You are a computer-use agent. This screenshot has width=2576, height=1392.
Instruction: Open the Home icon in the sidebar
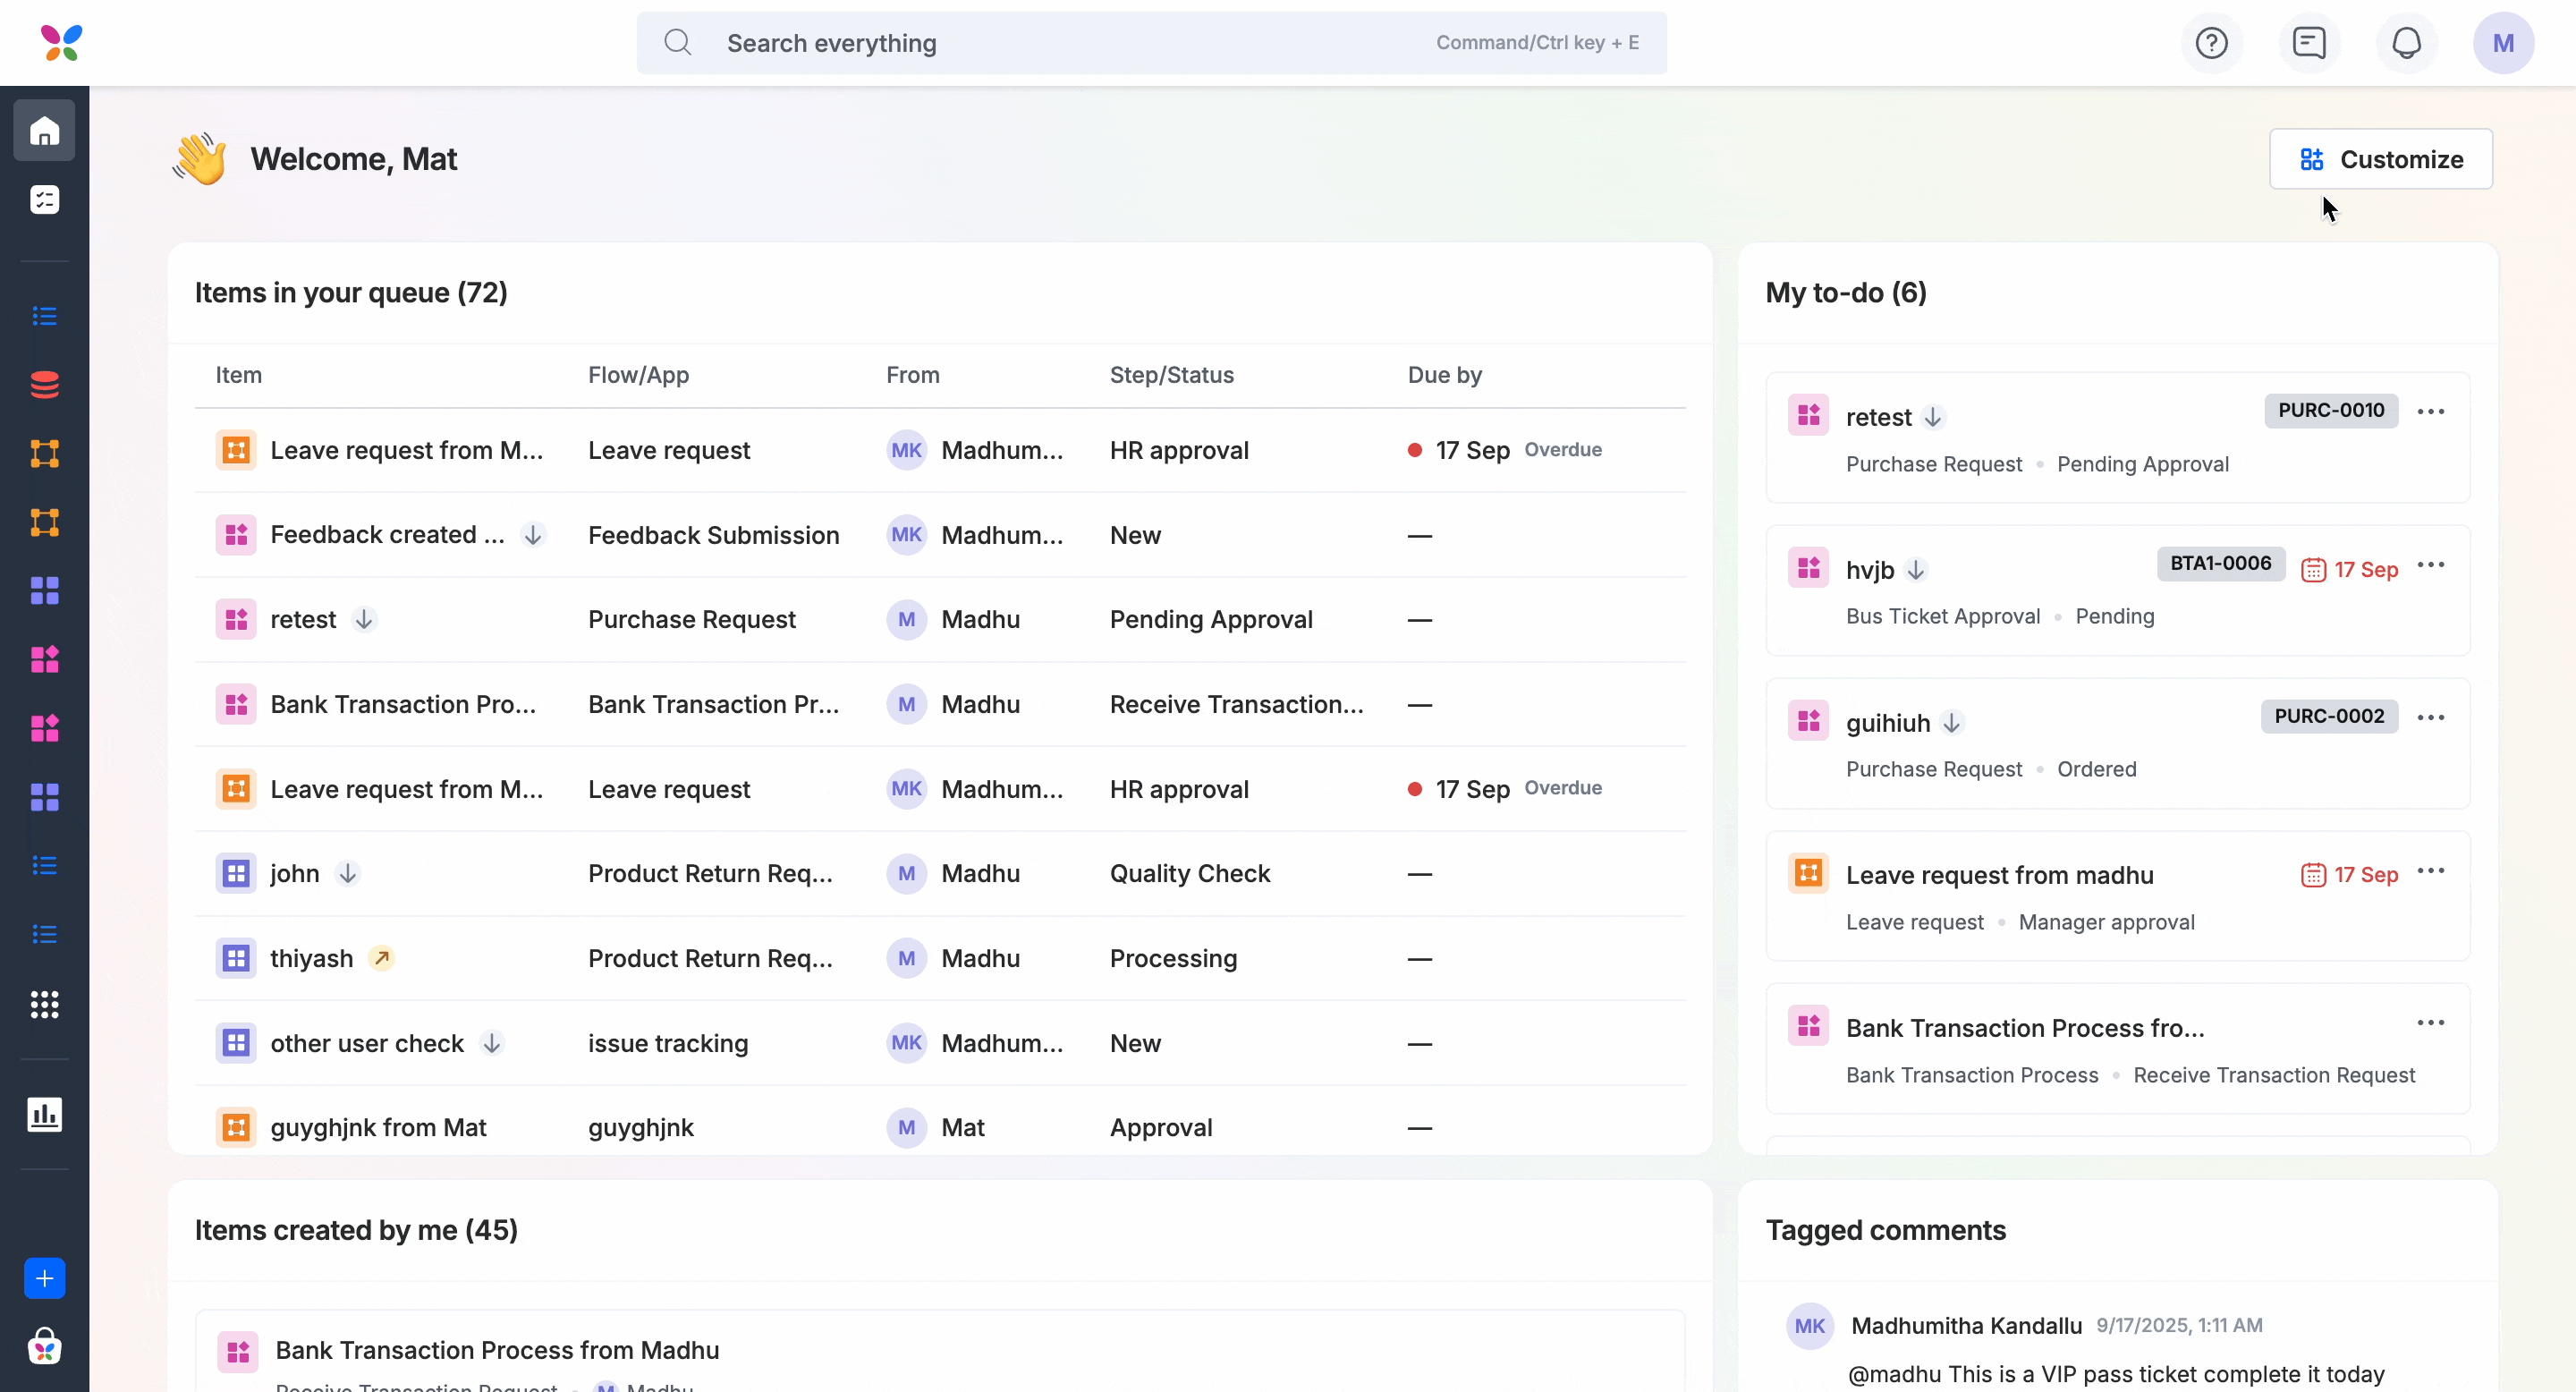(44, 130)
